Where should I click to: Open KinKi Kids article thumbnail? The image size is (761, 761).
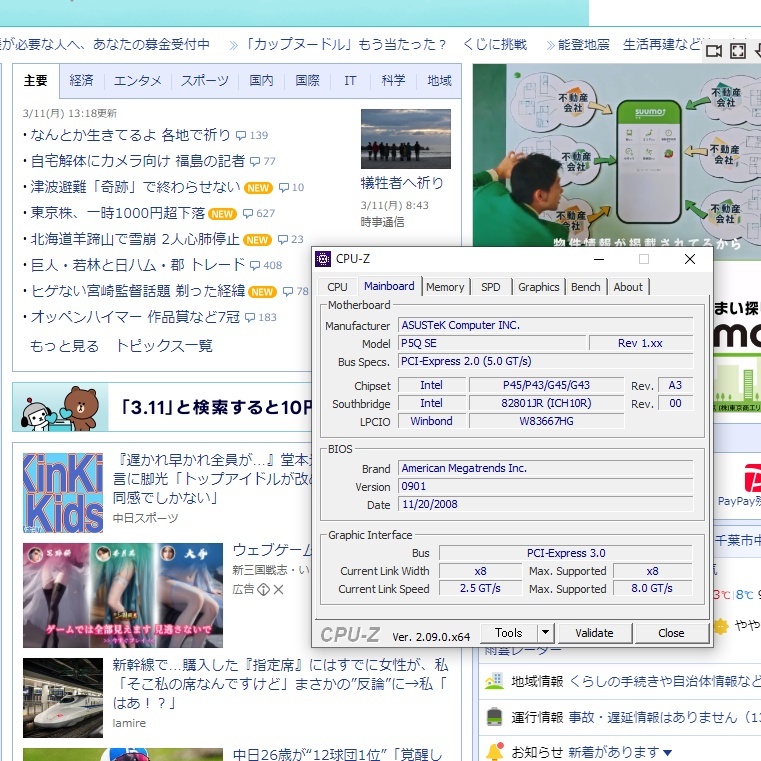pos(63,493)
